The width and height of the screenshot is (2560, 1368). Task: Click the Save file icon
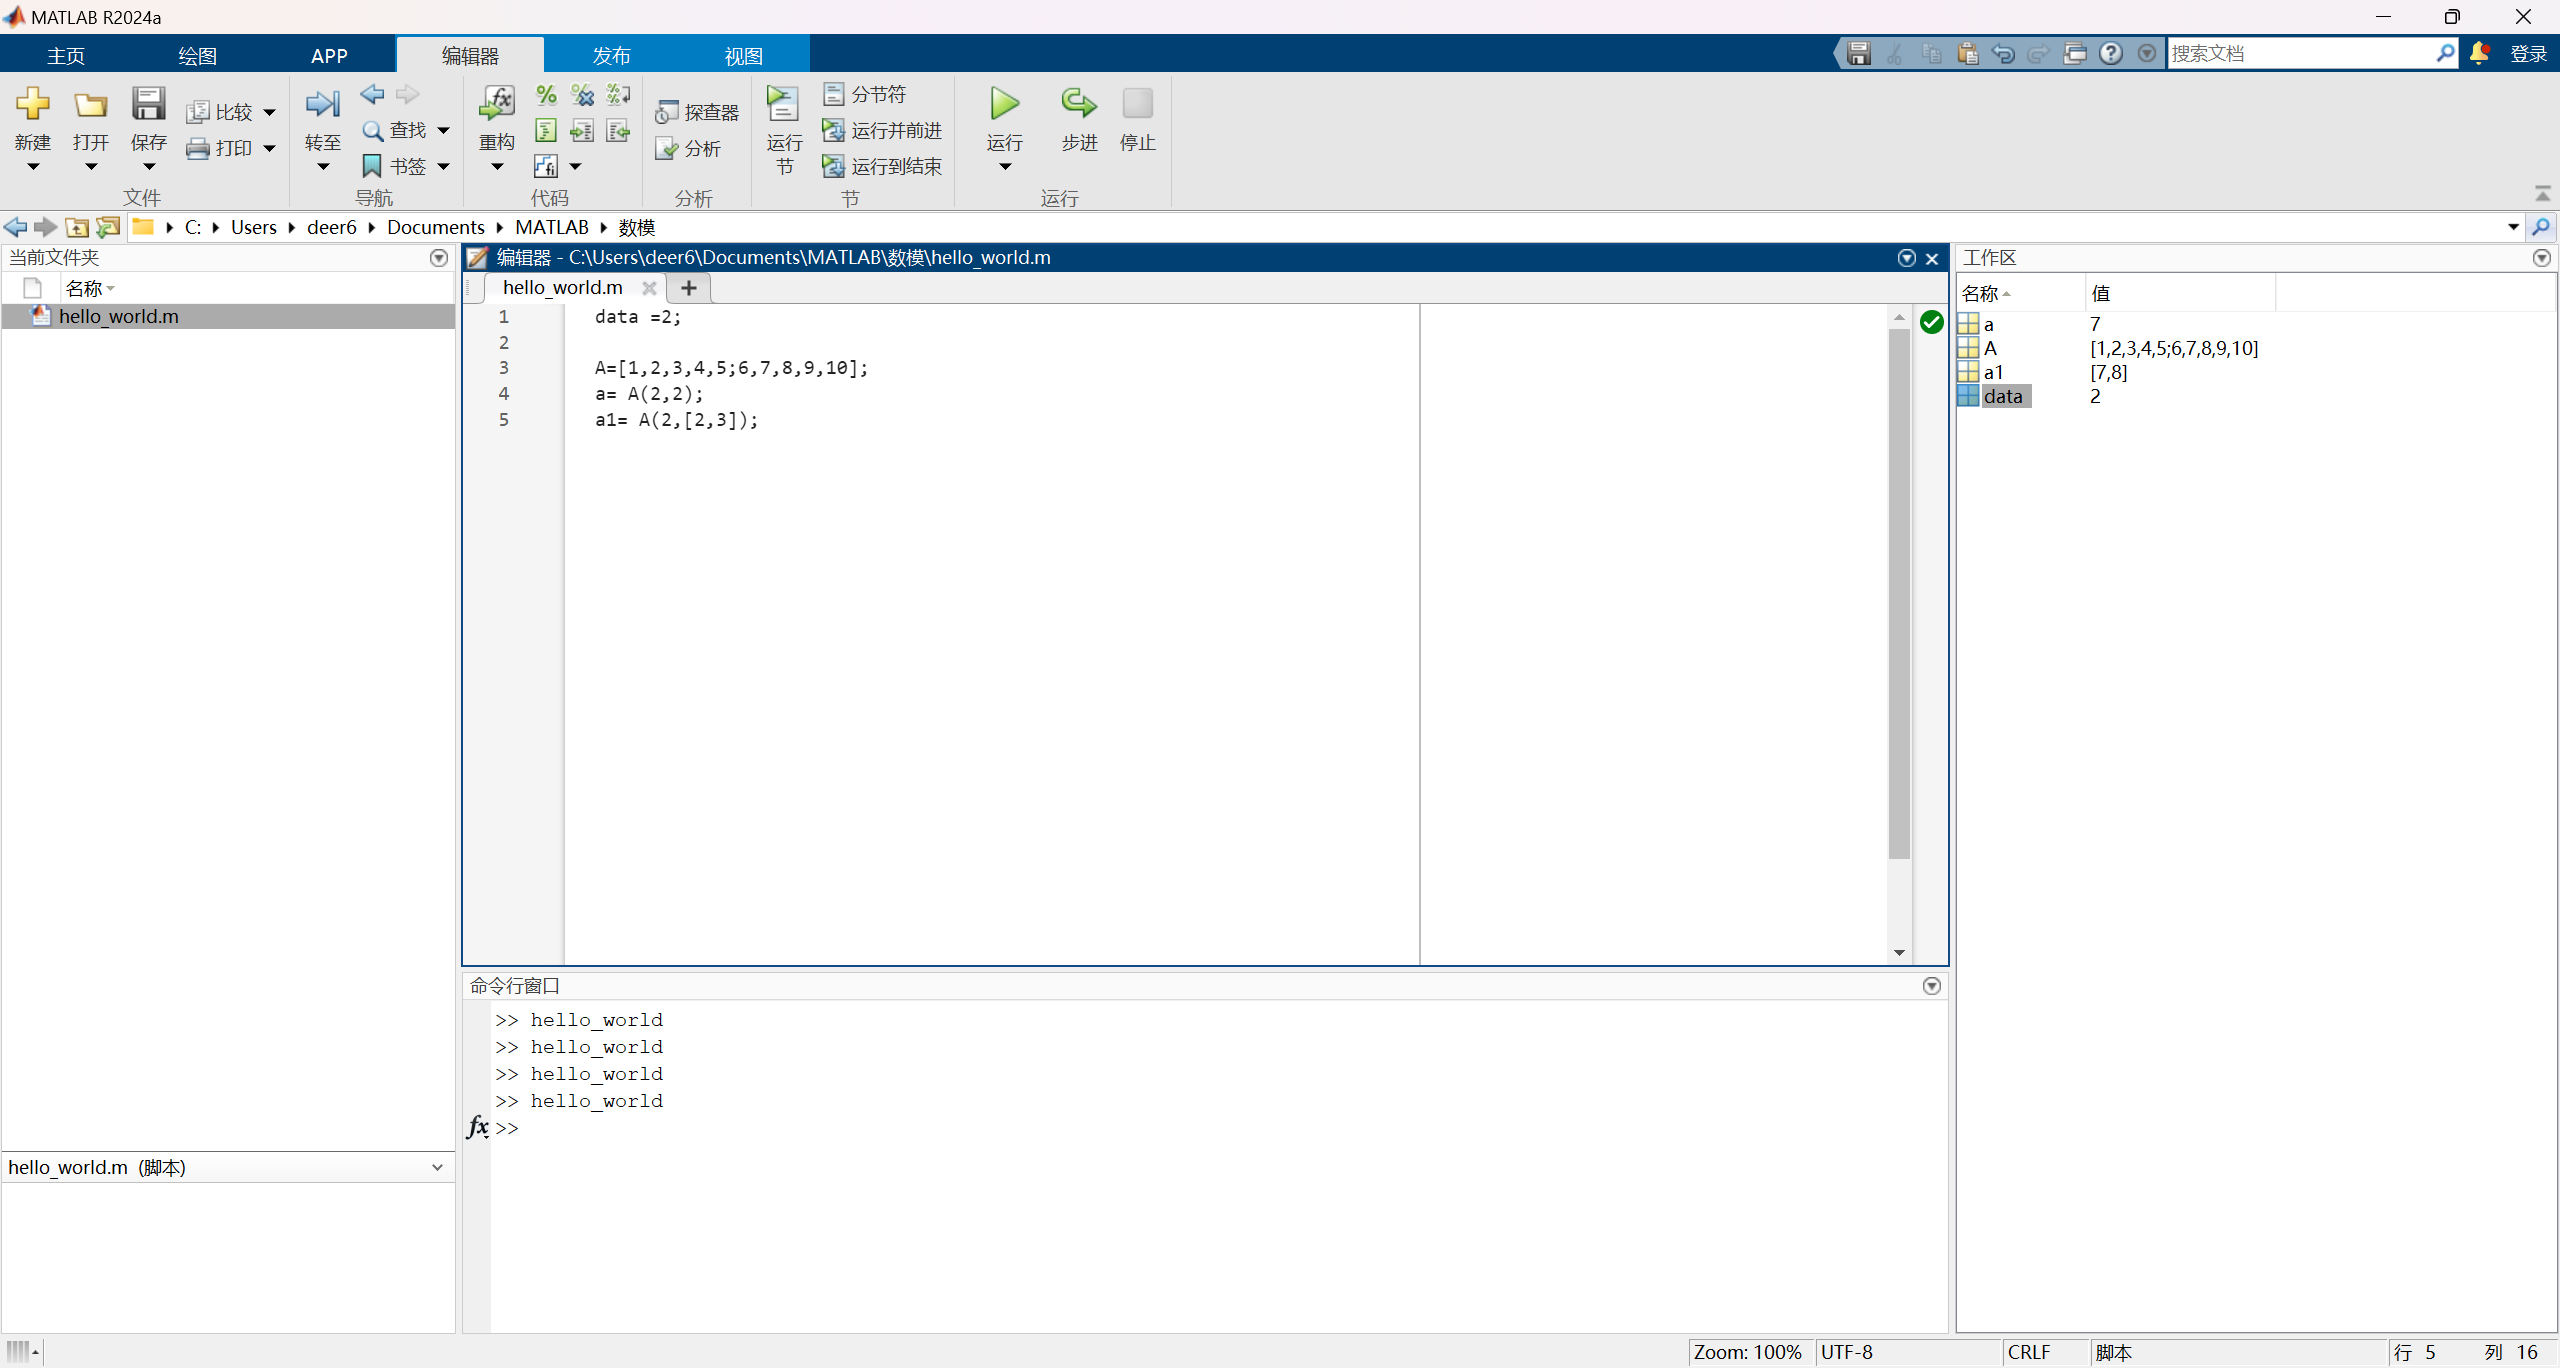[x=148, y=104]
